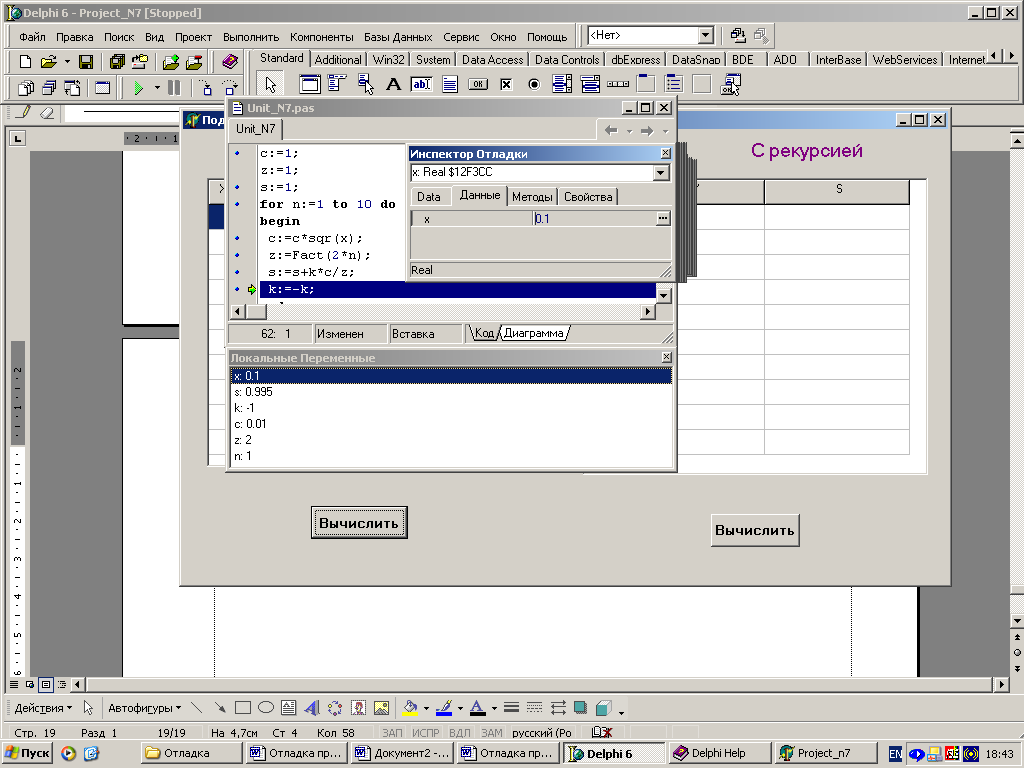The image size is (1024, 768).
Task: Open fill color dropdown arrow
Action: pyautogui.click(x=426, y=708)
